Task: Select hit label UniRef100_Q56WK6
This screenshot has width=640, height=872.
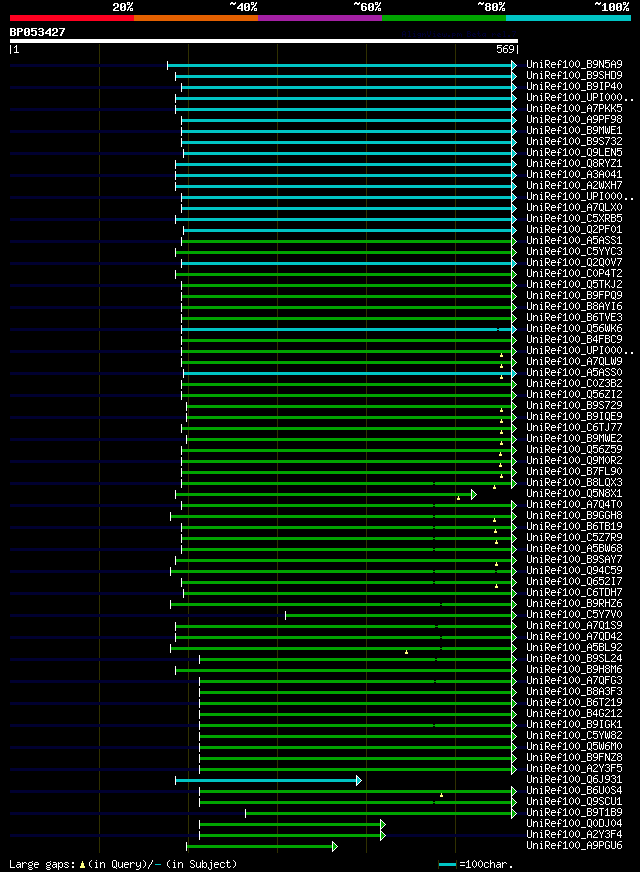Action: coord(574,329)
